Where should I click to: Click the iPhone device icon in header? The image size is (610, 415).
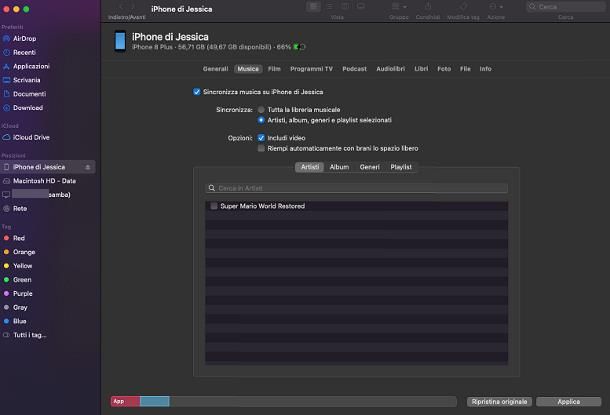pos(120,41)
